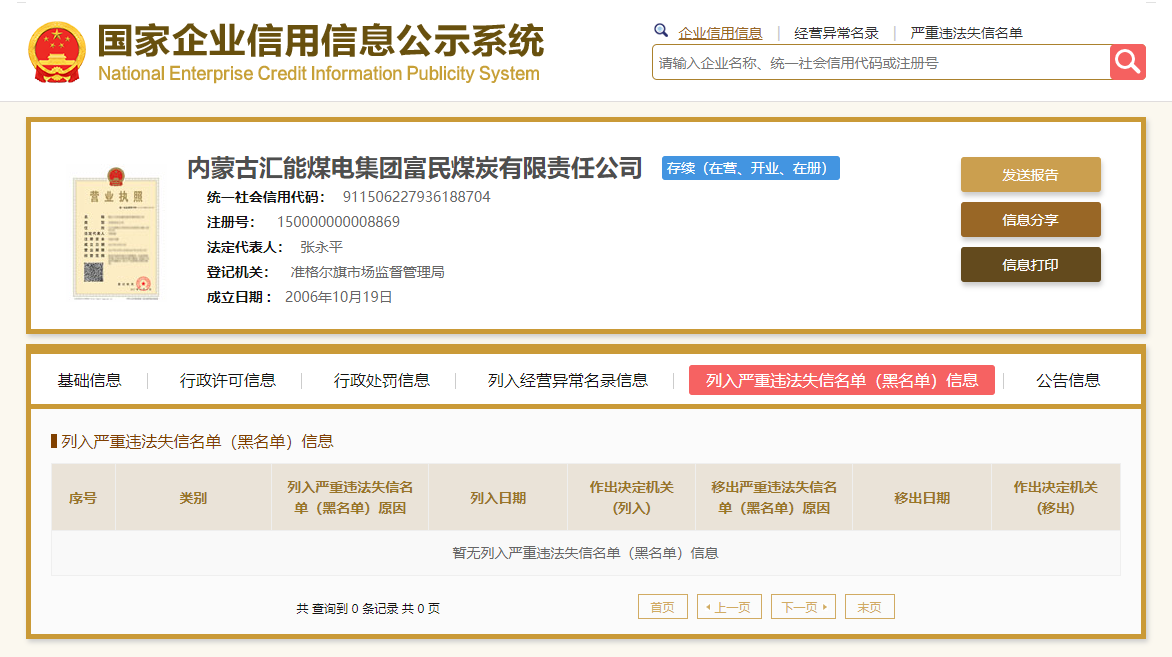This screenshot has height=657, width=1172.
Task: Click the 移出日期 column header
Action: (922, 498)
